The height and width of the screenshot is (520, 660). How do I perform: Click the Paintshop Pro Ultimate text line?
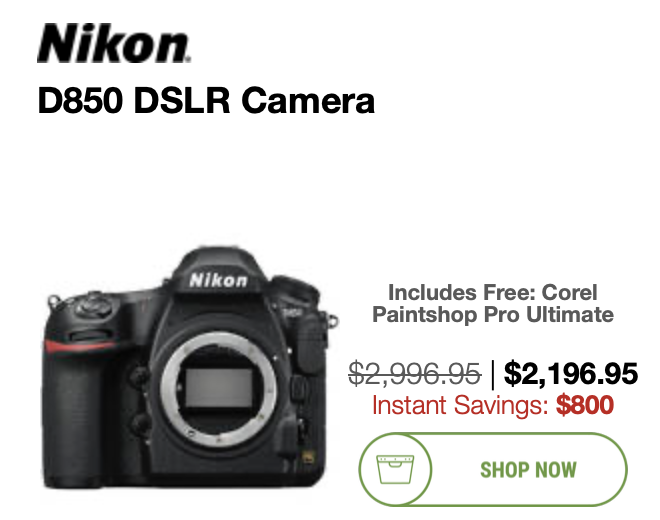click(x=492, y=315)
